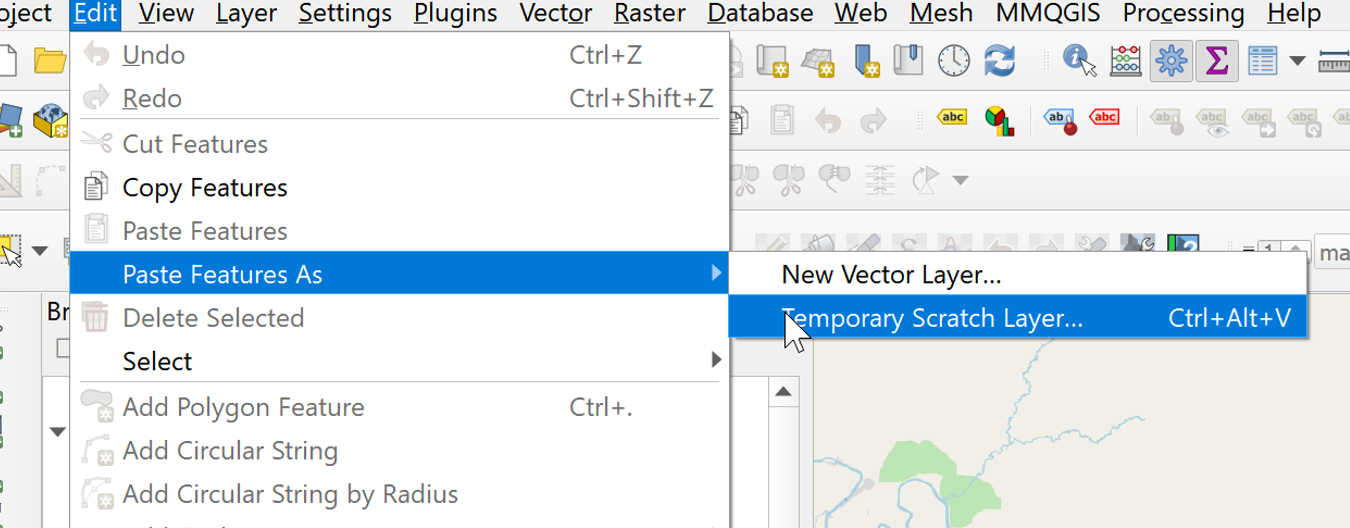Viewport: 1350px width, 528px height.
Task: Open the Processing Toolbox gear icon
Action: pos(1171,61)
